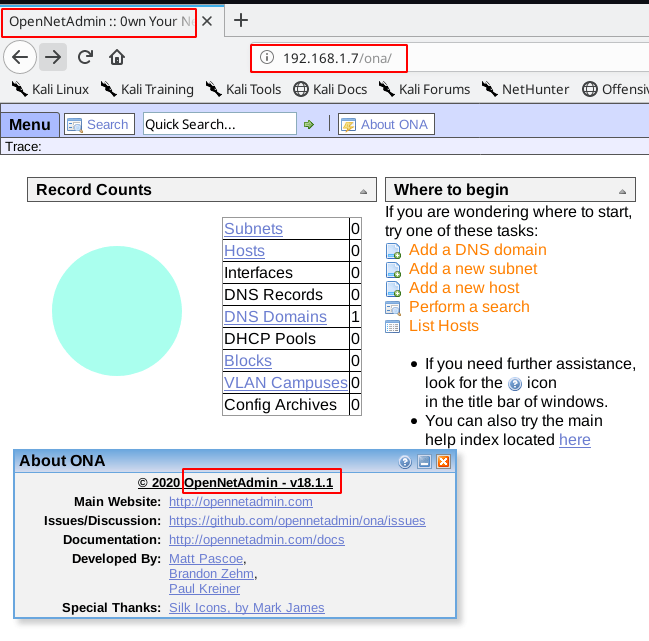The image size is (649, 641).
Task: Open the VLAN Campuses link
Action: click(286, 382)
